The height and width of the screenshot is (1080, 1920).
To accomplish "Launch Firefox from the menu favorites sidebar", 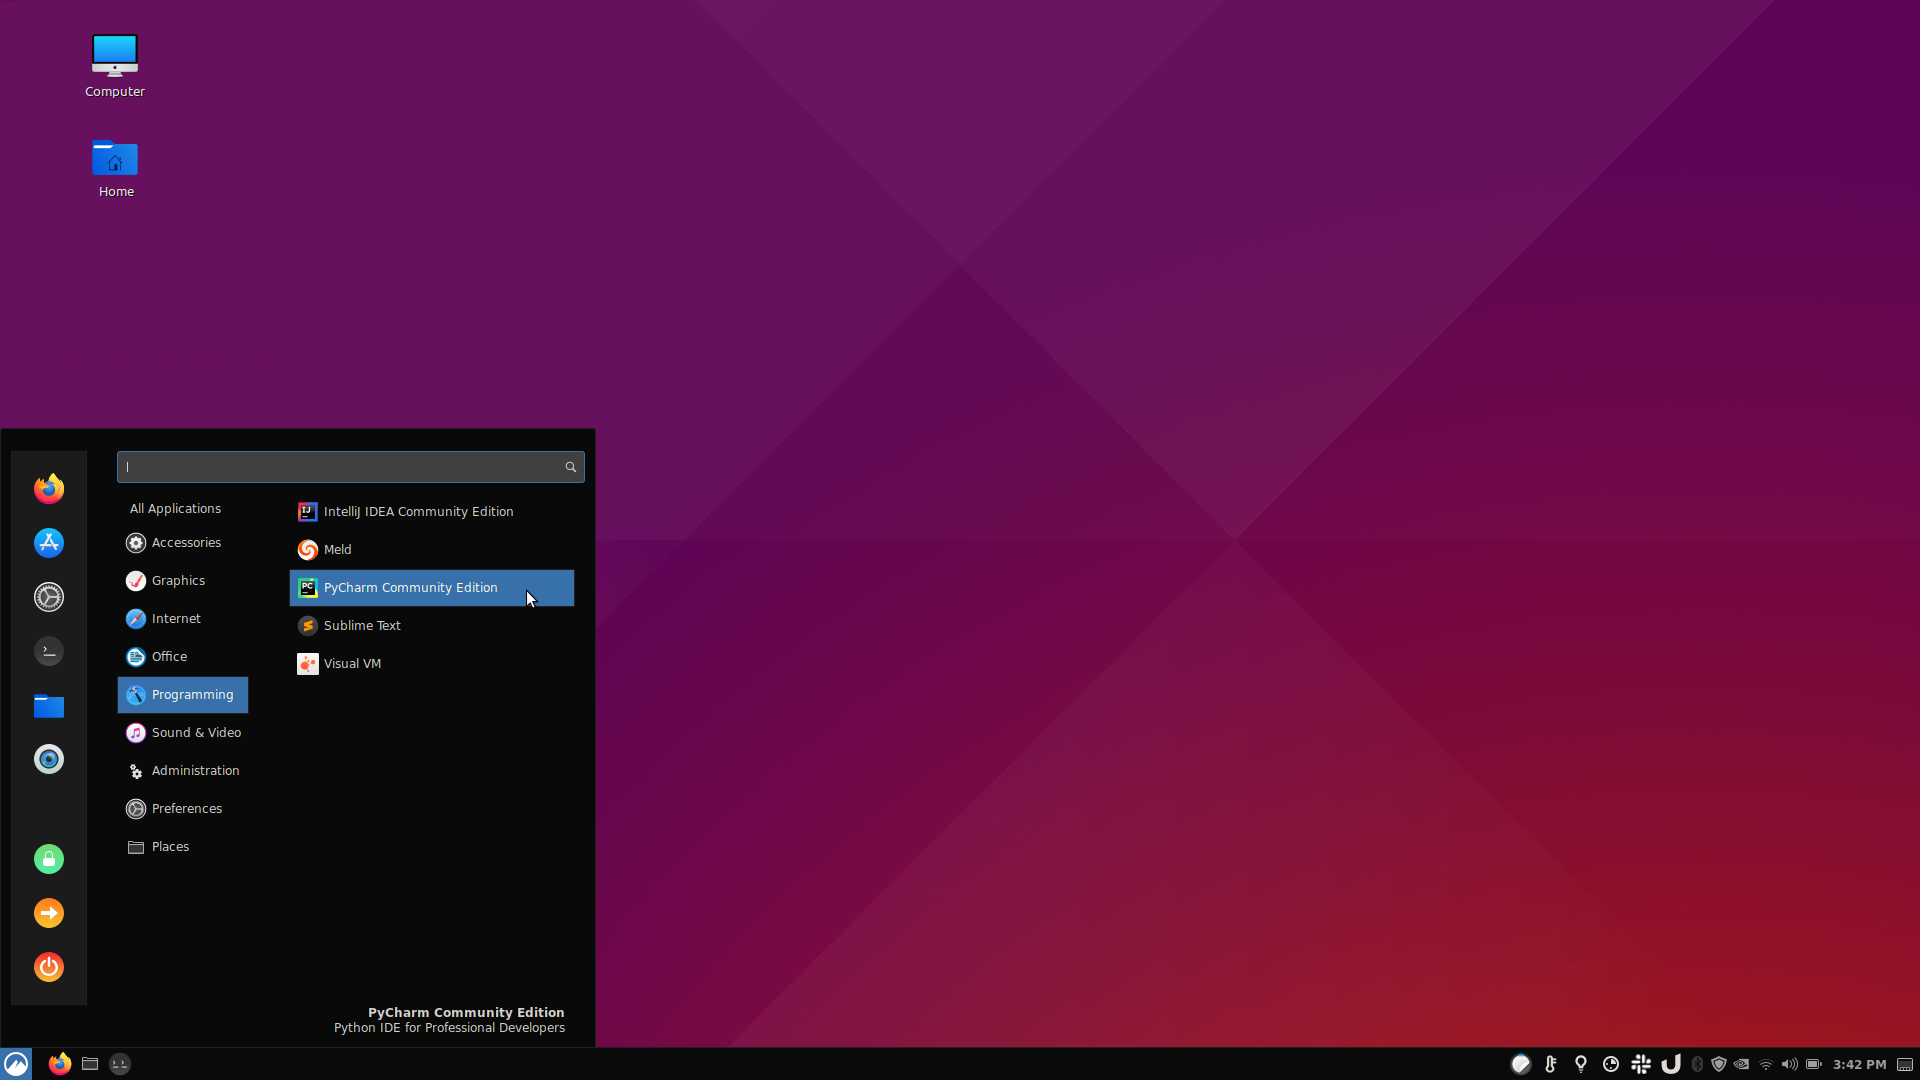I will click(49, 488).
